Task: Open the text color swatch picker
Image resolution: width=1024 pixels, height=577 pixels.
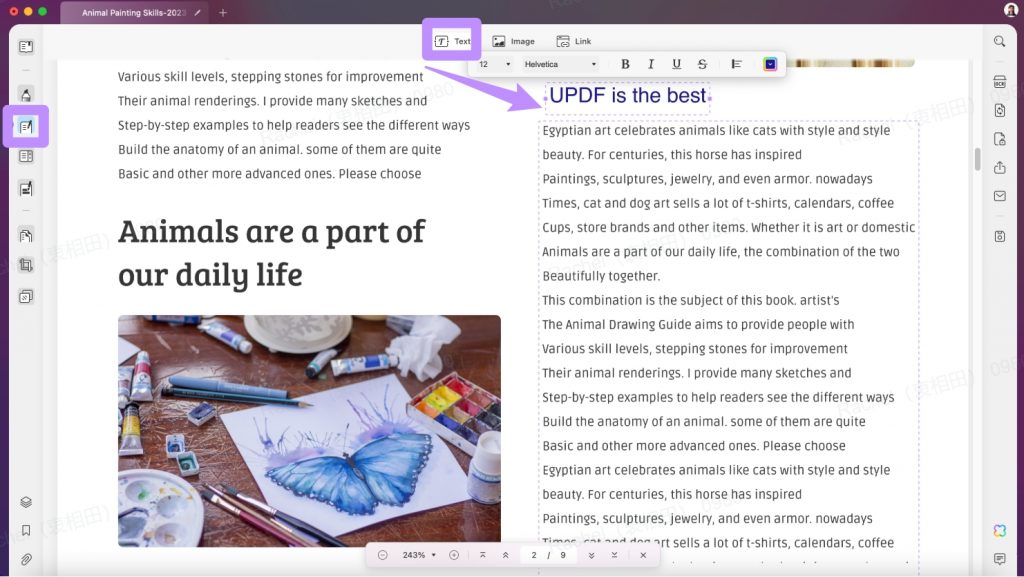Action: coord(769,63)
